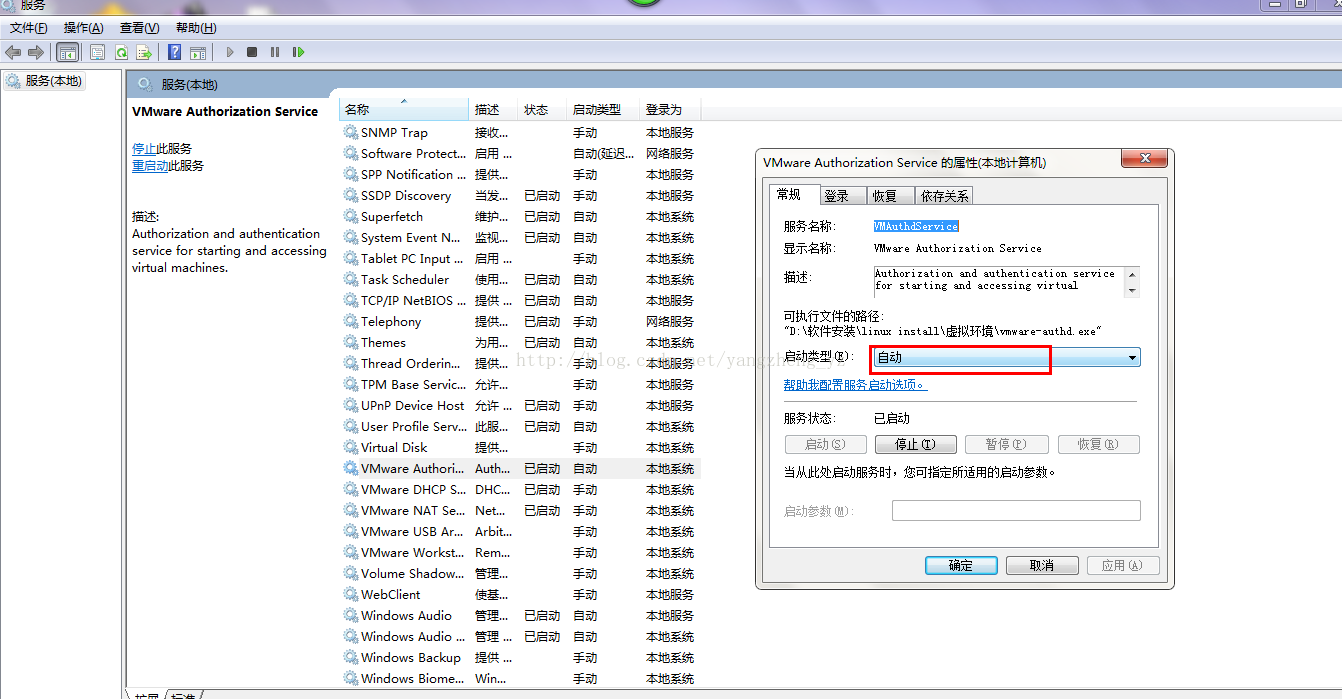Select the VMware USB Ar... service row

[x=520, y=531]
